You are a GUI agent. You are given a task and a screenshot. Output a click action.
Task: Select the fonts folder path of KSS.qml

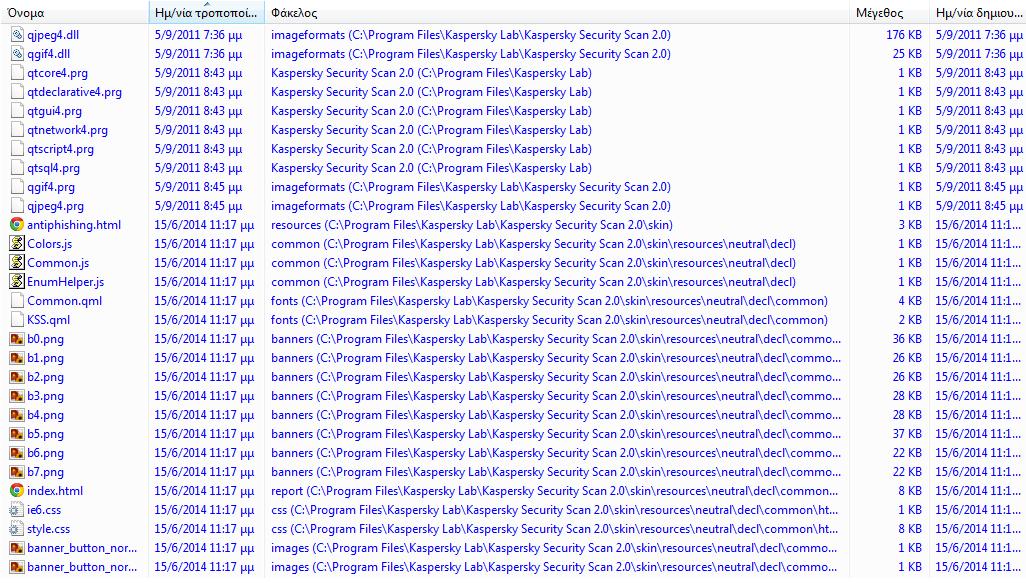tap(549, 319)
